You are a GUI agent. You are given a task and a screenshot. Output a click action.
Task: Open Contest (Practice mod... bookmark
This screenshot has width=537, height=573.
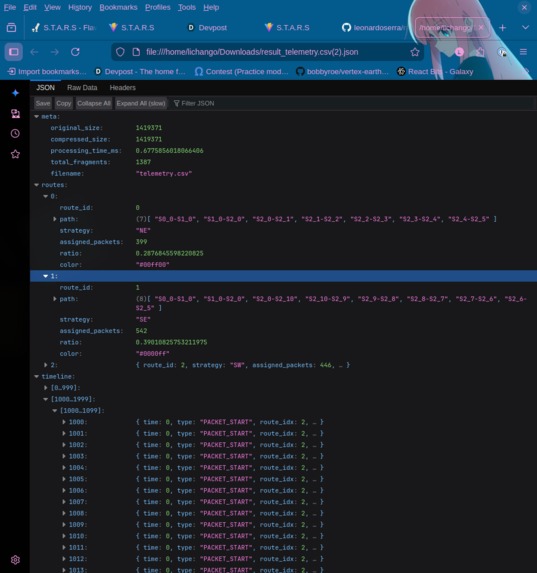point(241,72)
